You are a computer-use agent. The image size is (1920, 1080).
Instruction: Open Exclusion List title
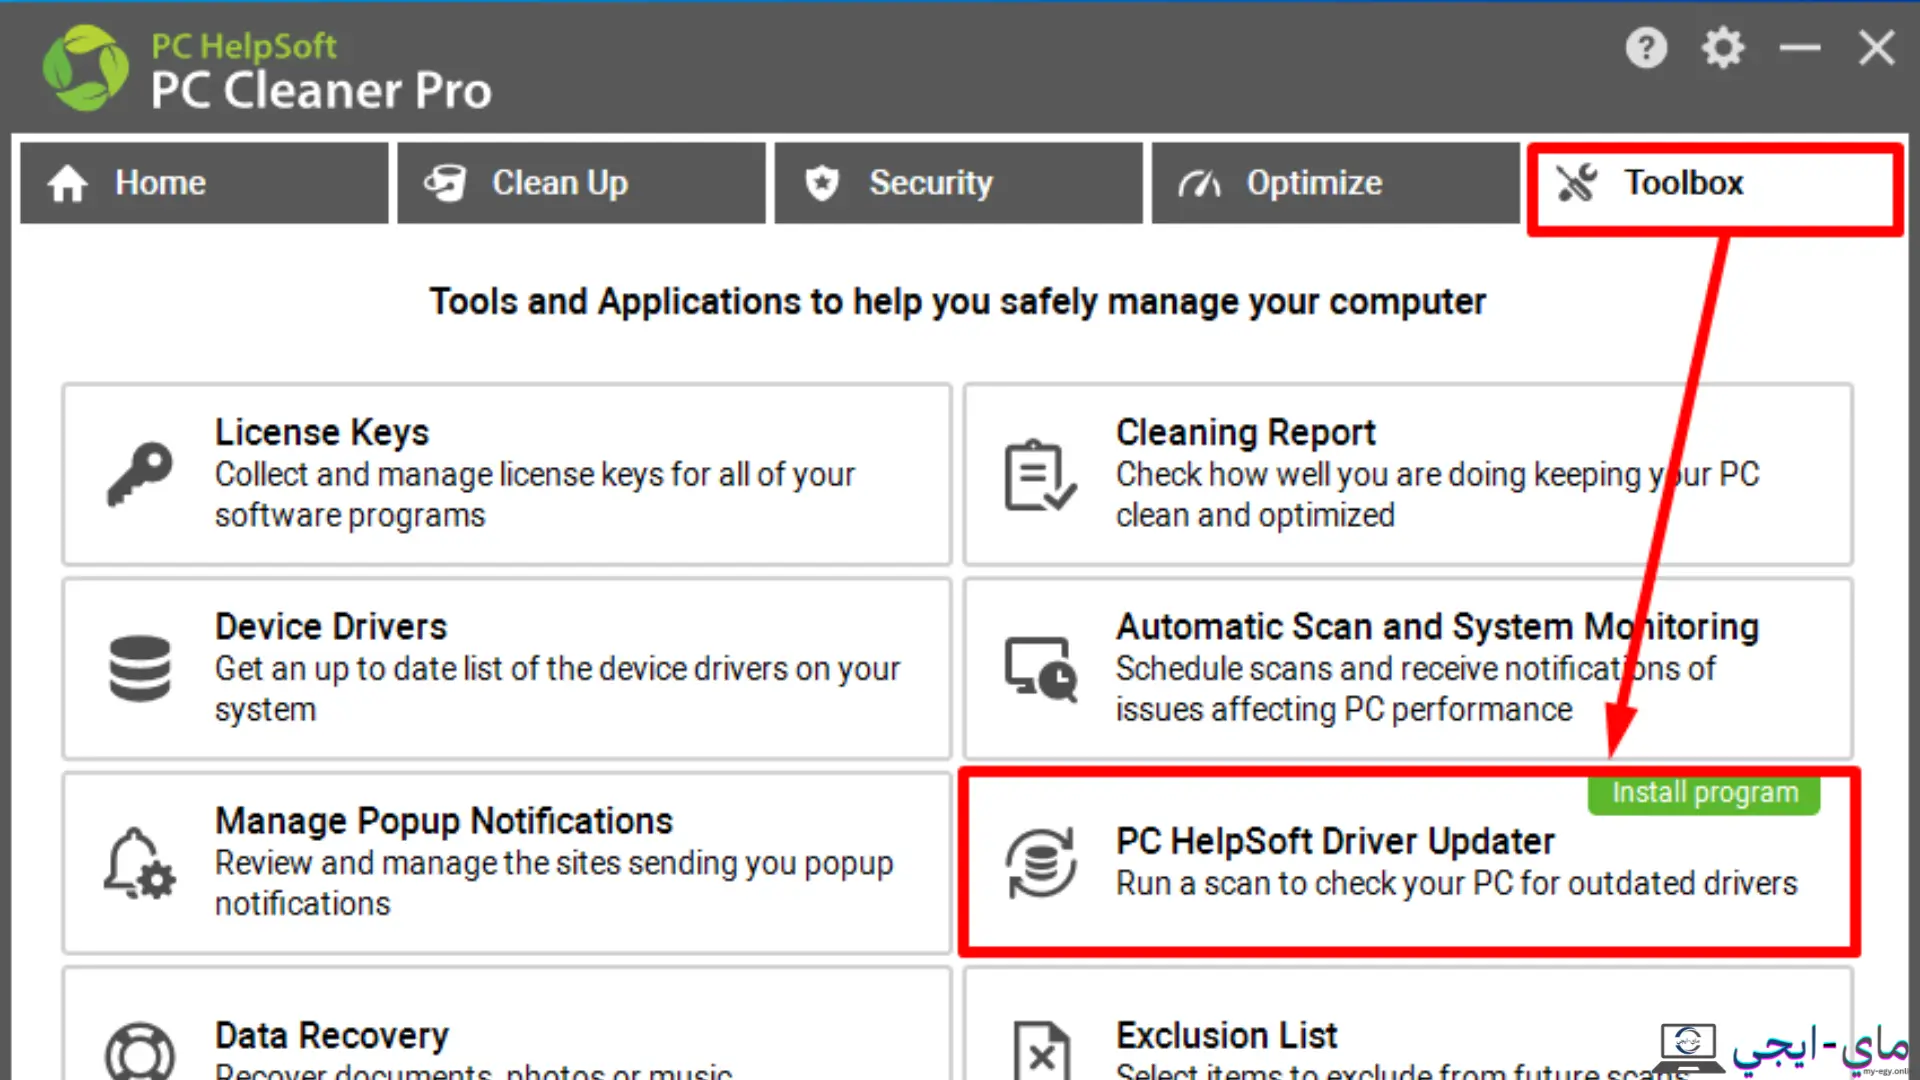point(1227,1036)
